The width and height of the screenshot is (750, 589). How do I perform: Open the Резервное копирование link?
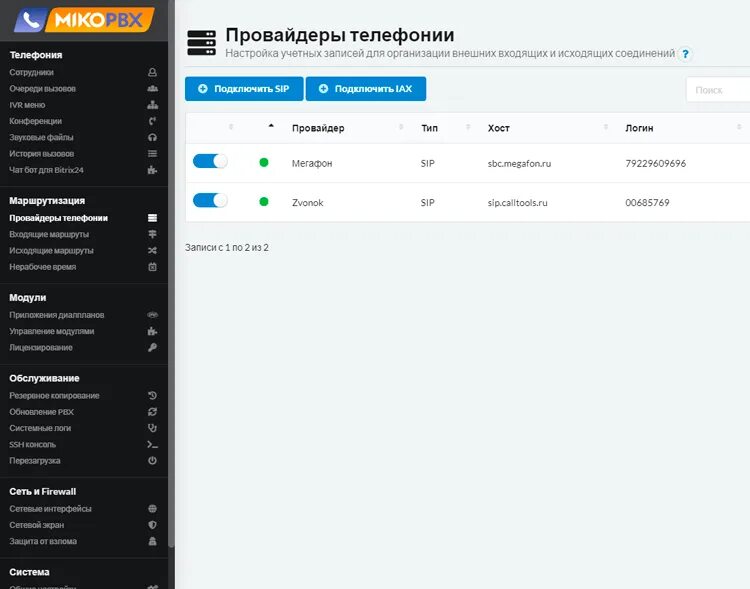click(x=55, y=396)
